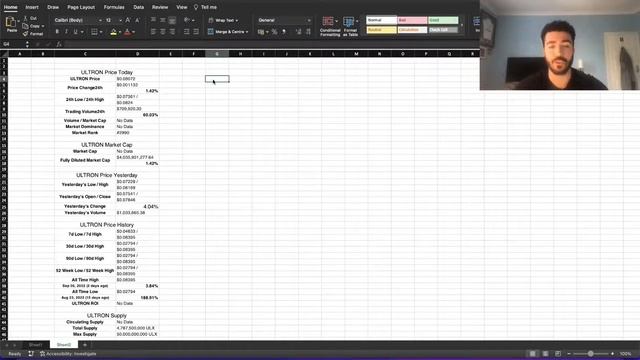Open Conditional Formatting menu
640x360 pixels.
click(330, 27)
